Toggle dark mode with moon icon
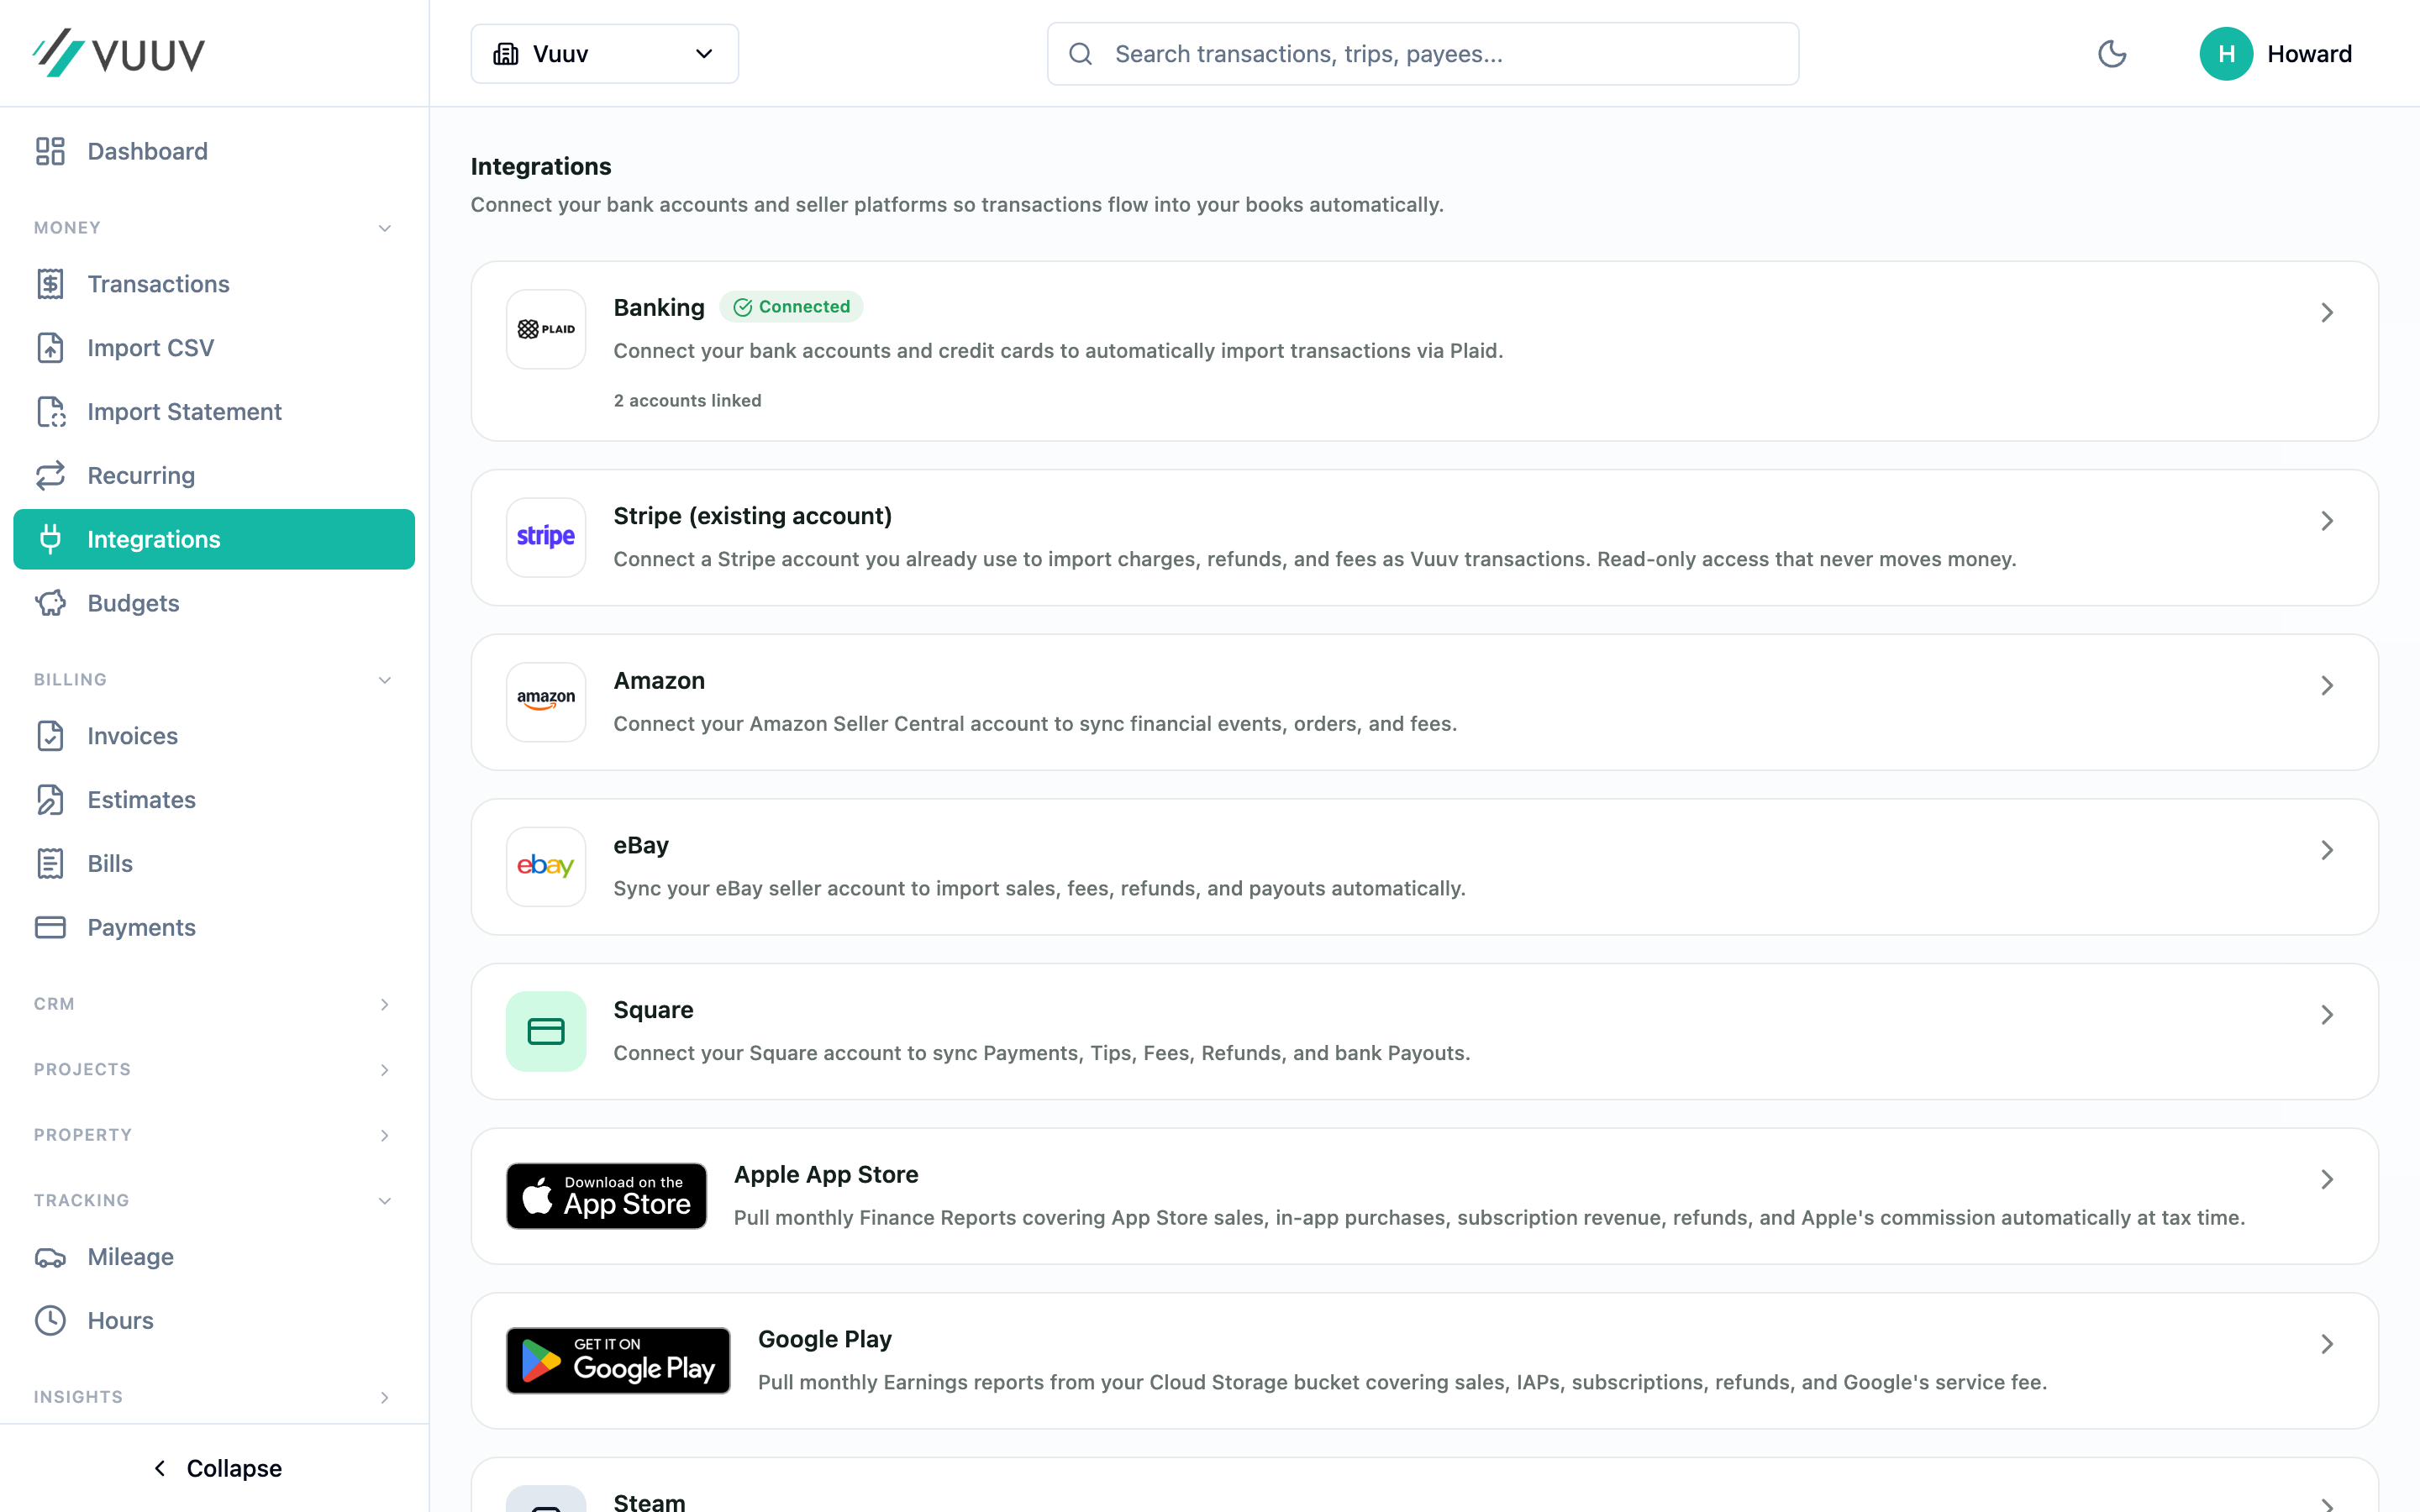 click(x=2112, y=54)
